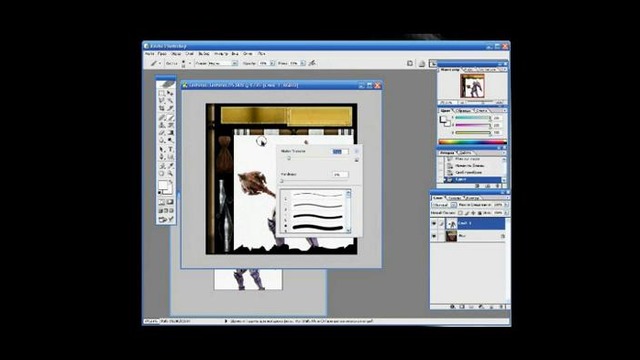Viewport: 640px width, 360px height.
Task: Hide the Background layer using its eye icon
Action: pyautogui.click(x=434, y=236)
